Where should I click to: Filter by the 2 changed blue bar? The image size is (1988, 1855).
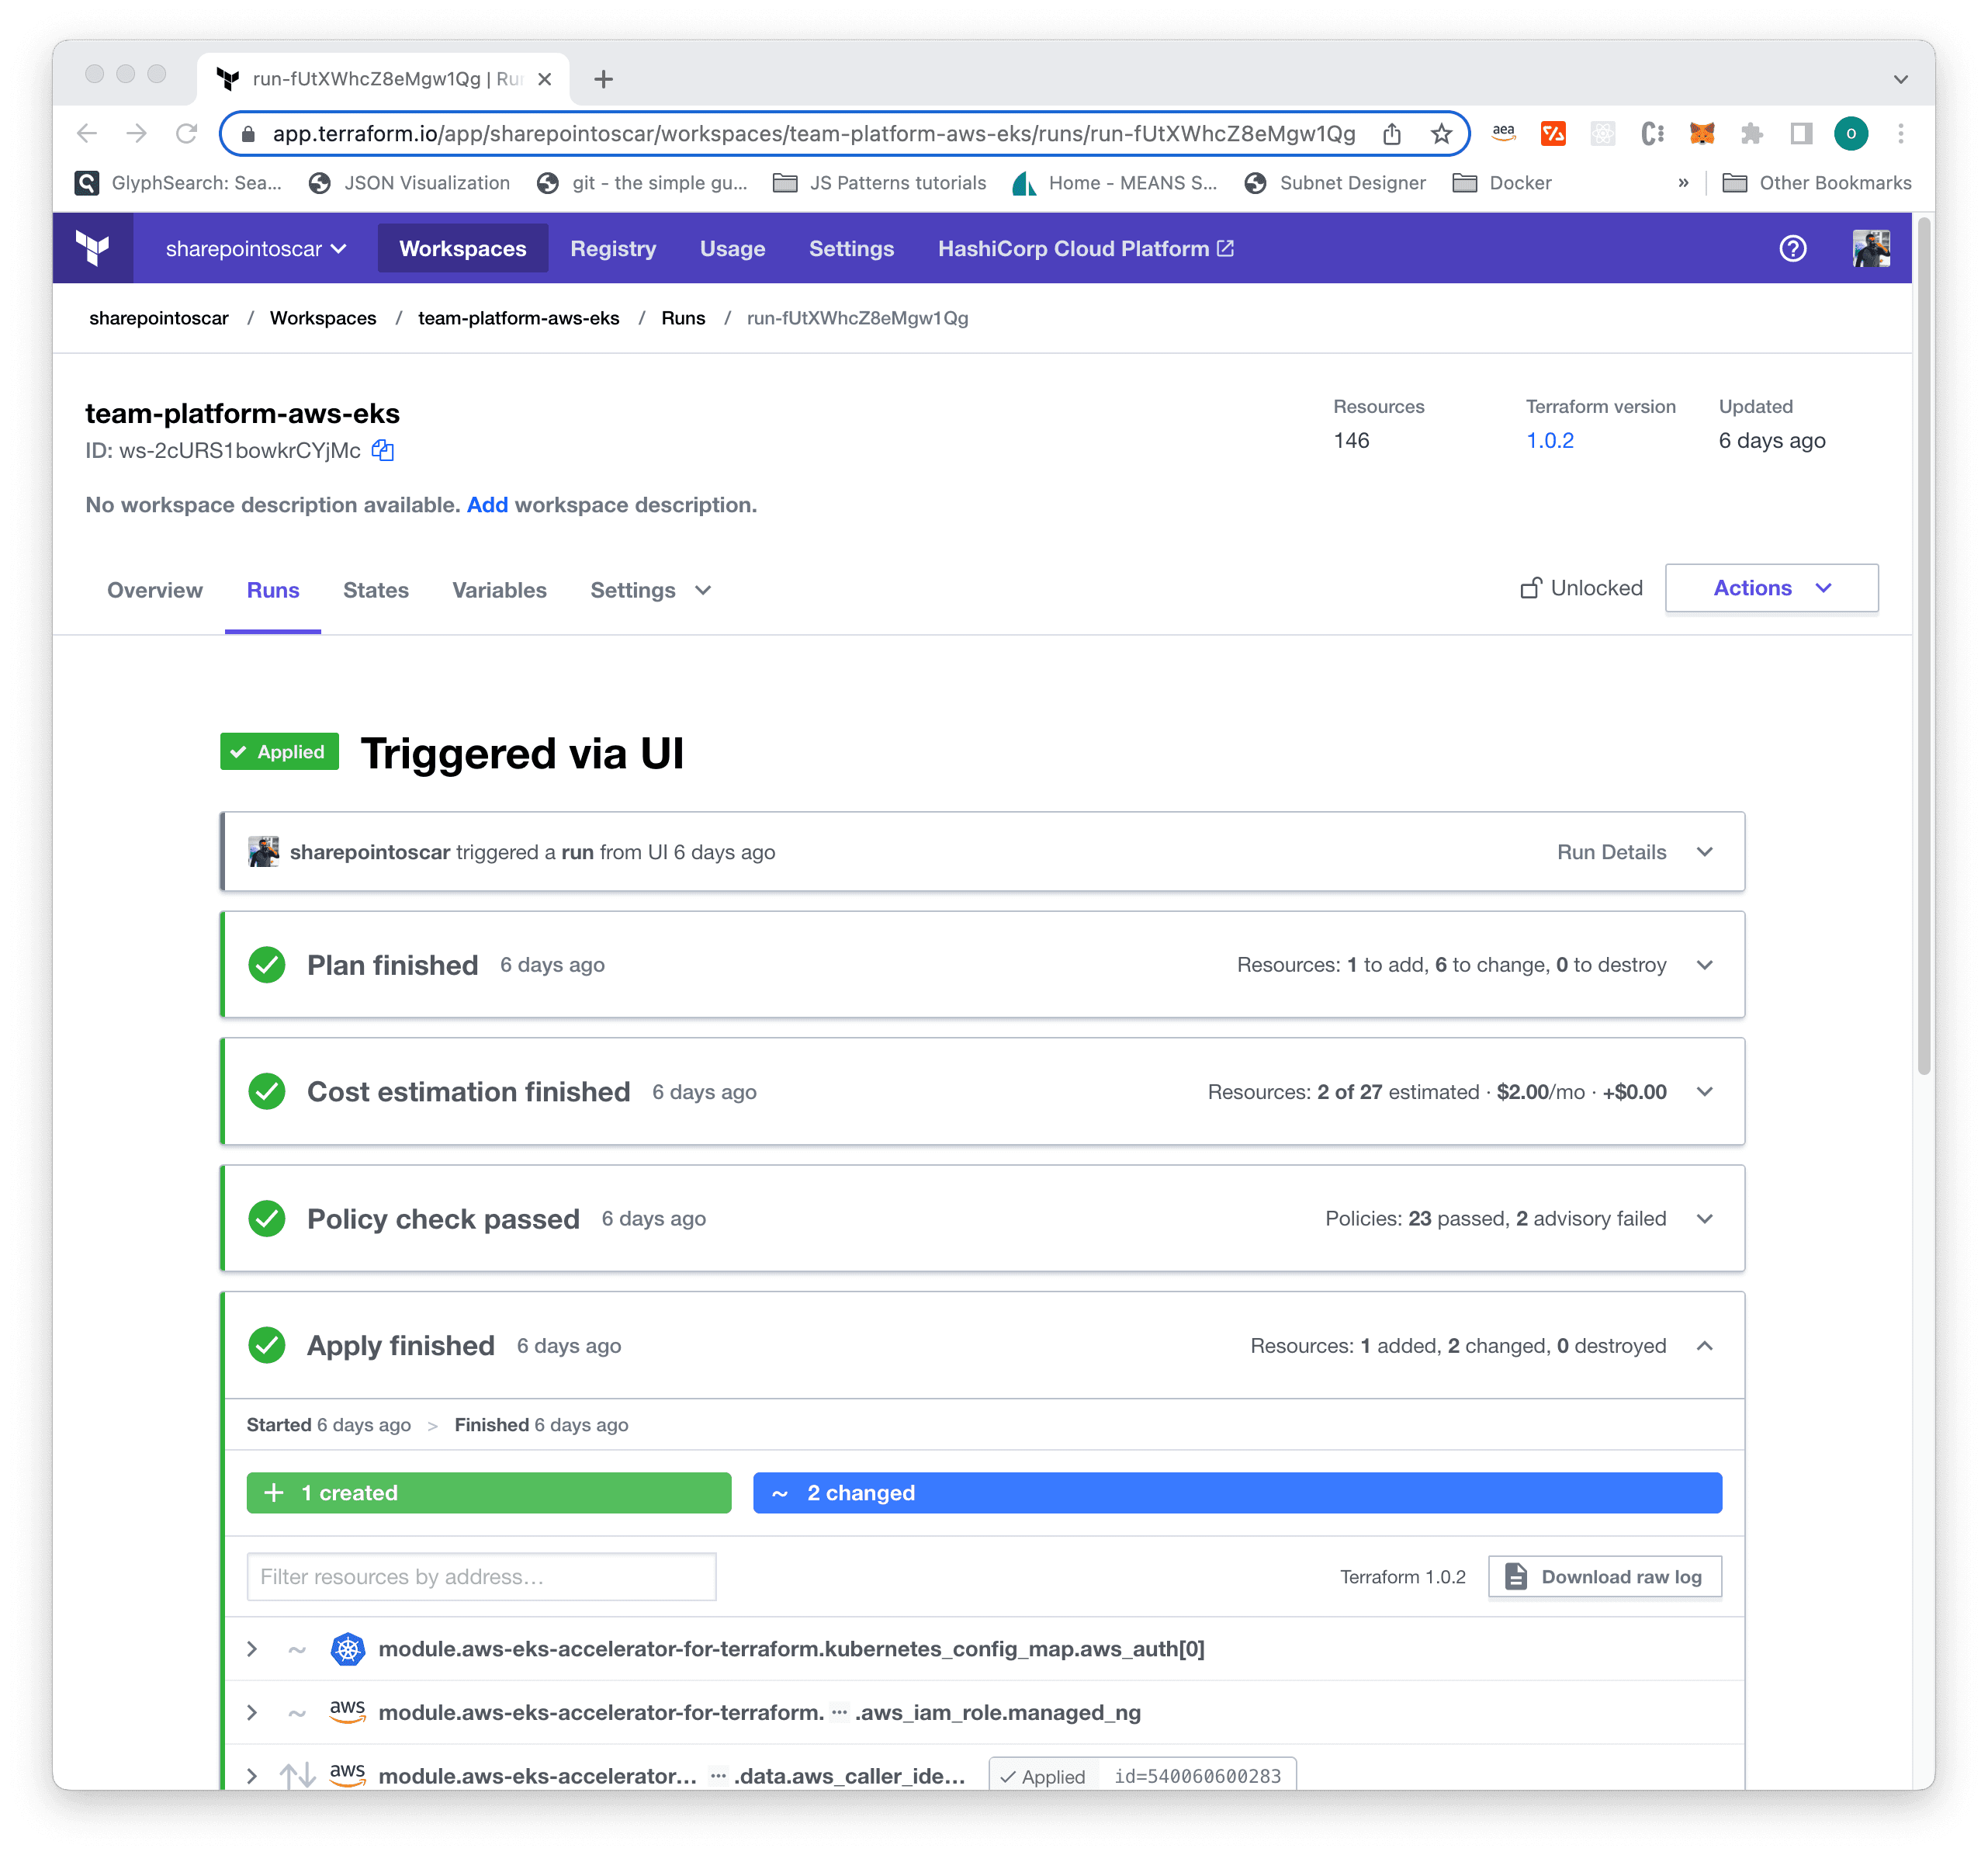1236,1492
